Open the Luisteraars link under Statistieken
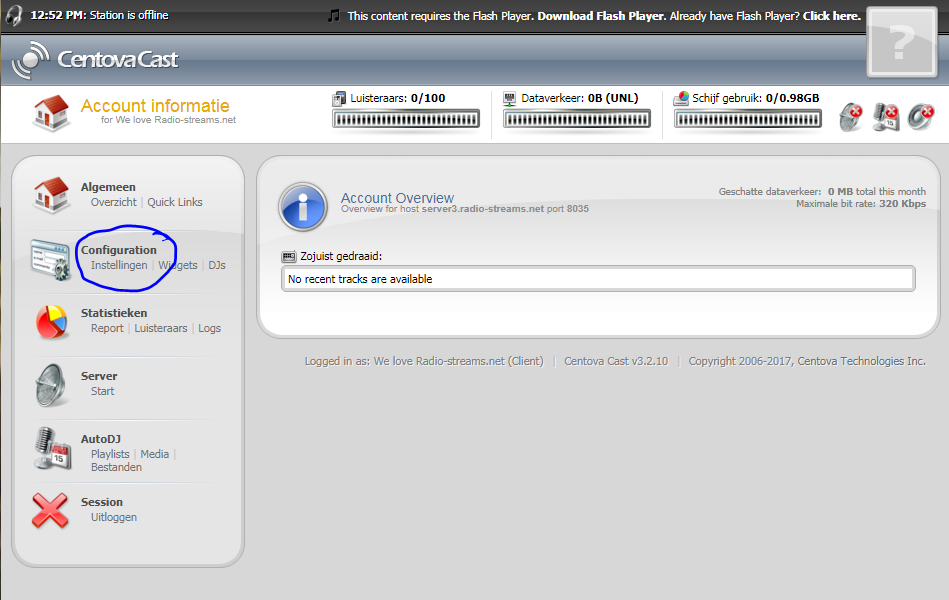 click(x=161, y=328)
